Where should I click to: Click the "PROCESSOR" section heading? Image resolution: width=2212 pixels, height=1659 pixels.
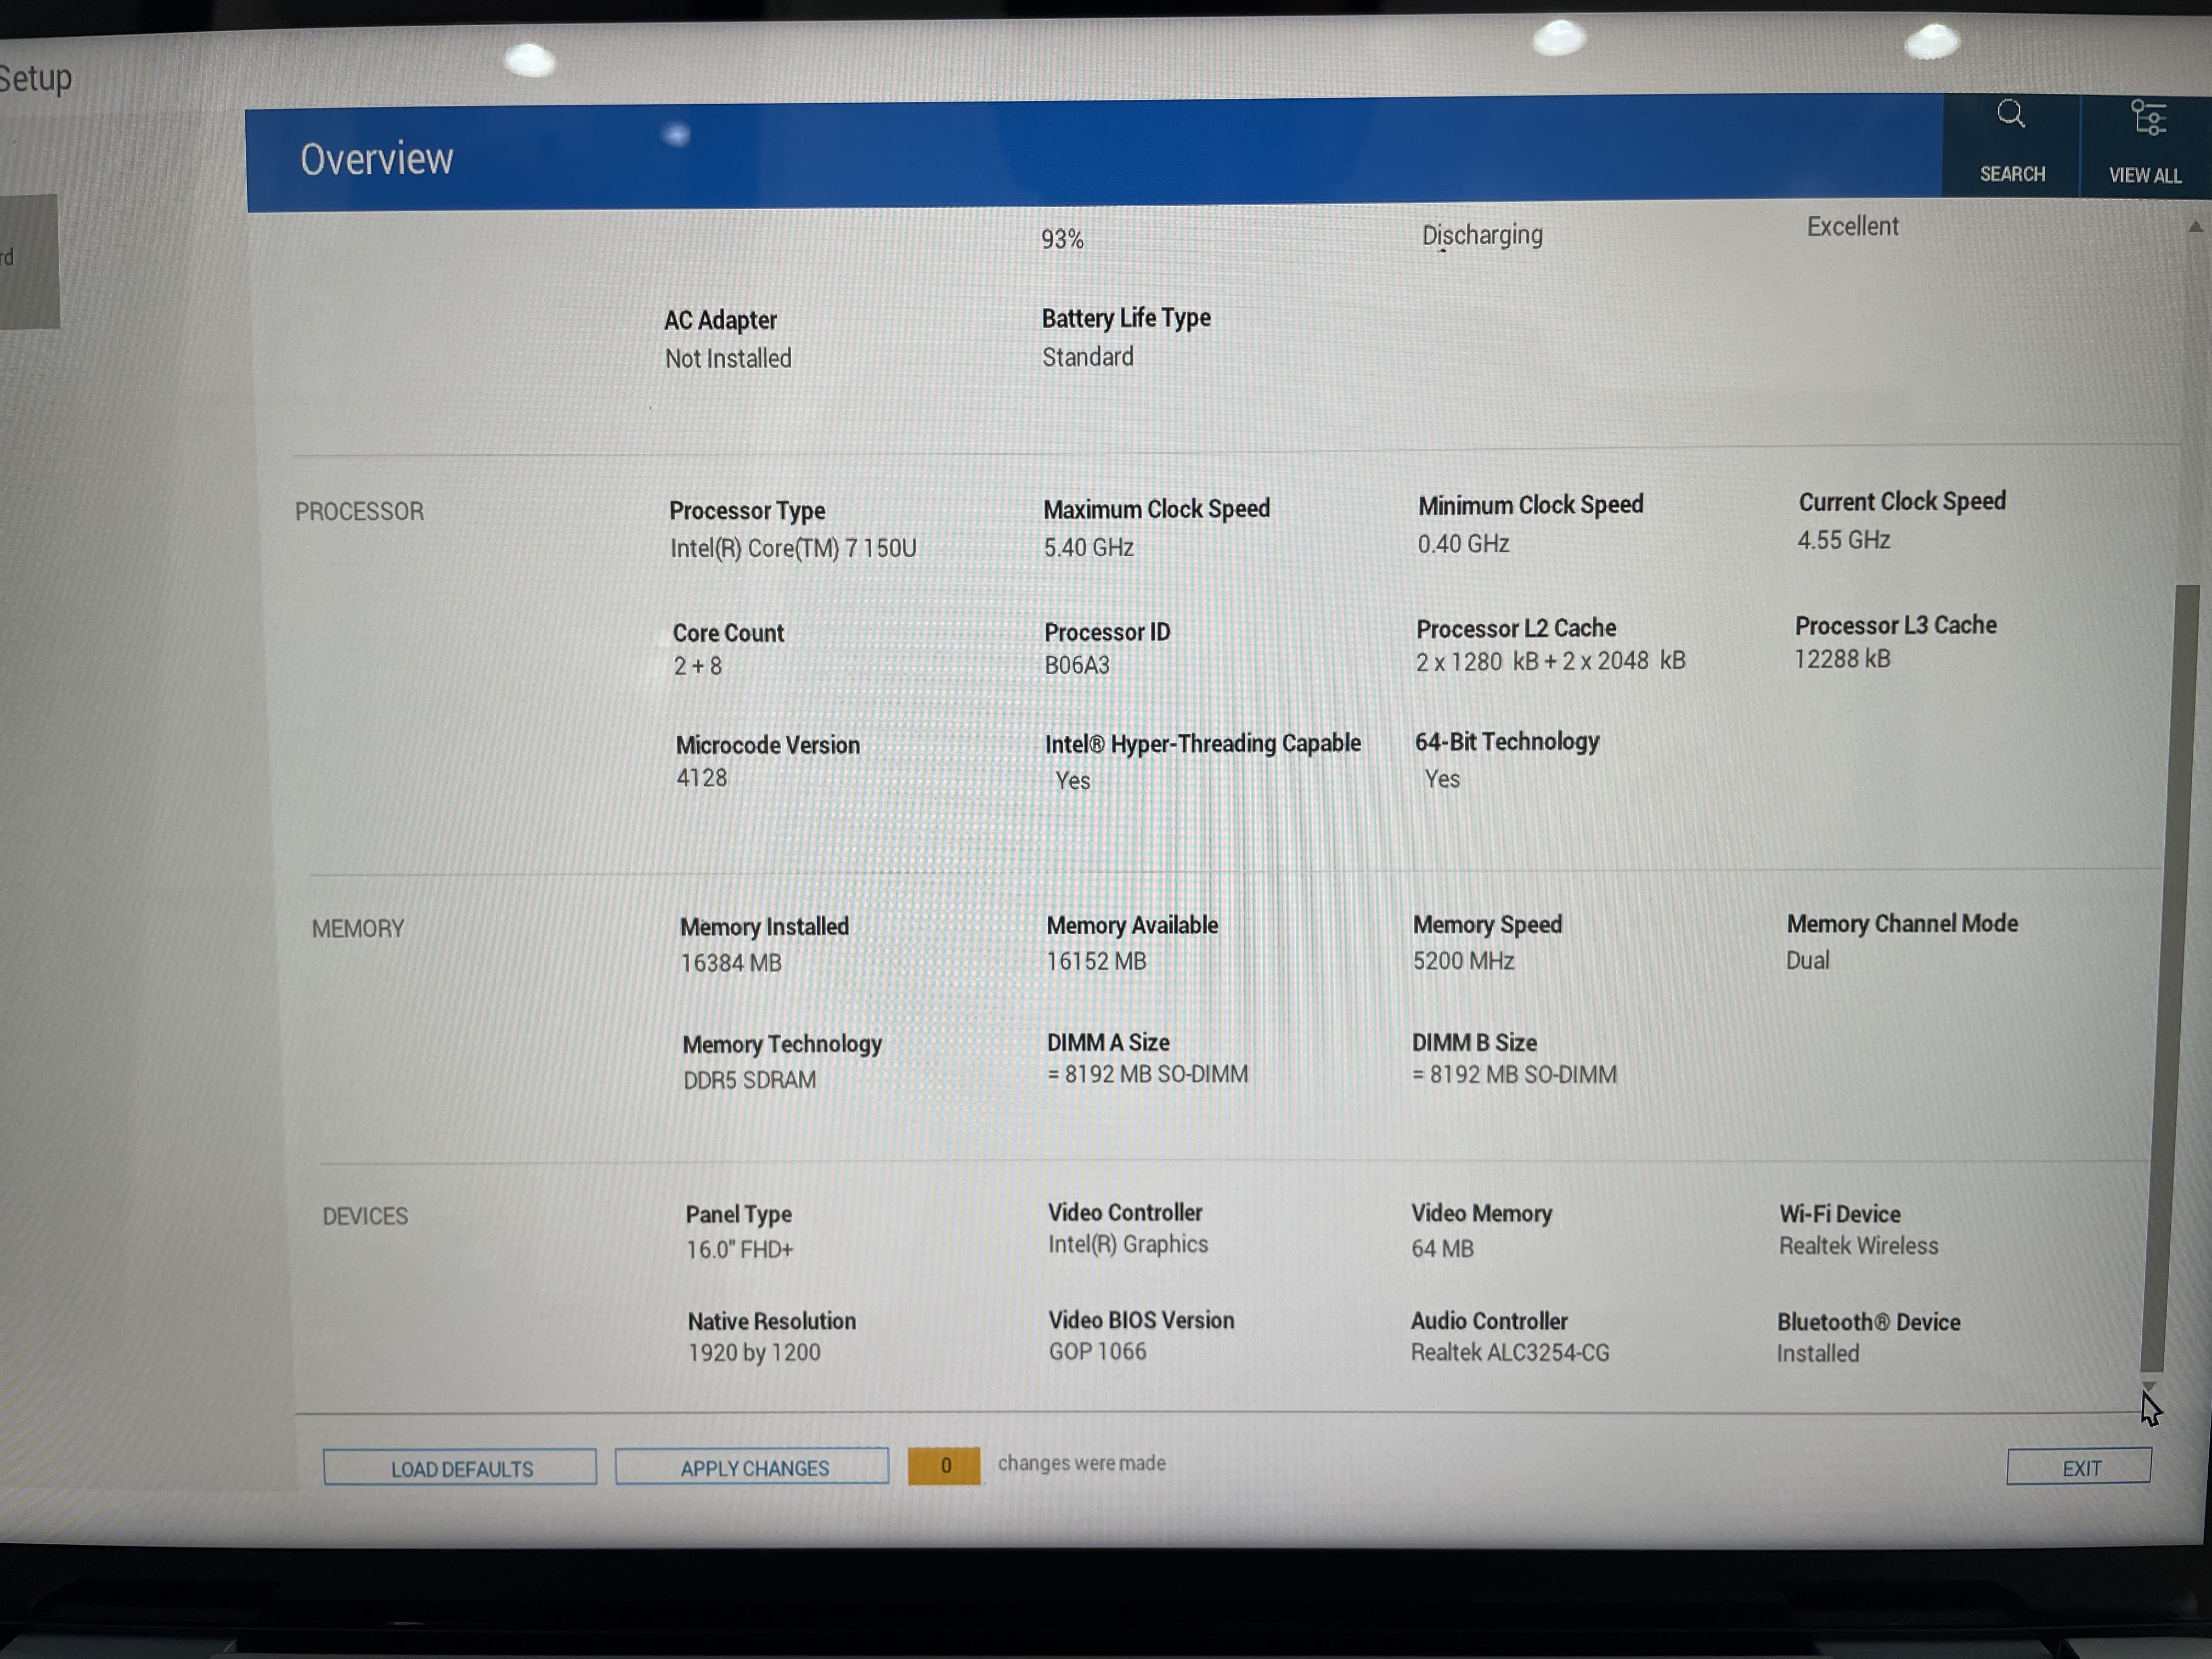(x=359, y=511)
